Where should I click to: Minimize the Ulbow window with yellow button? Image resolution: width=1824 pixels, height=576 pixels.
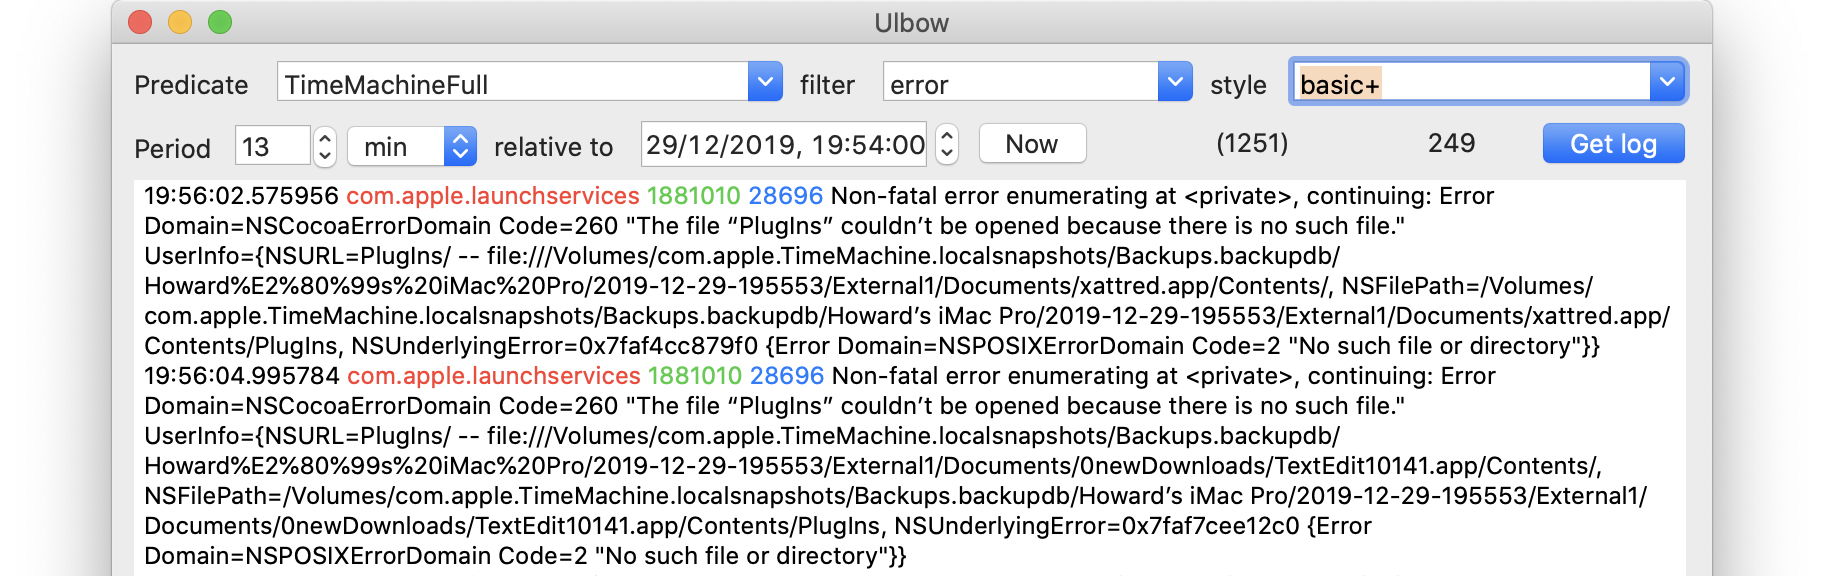coord(180,22)
